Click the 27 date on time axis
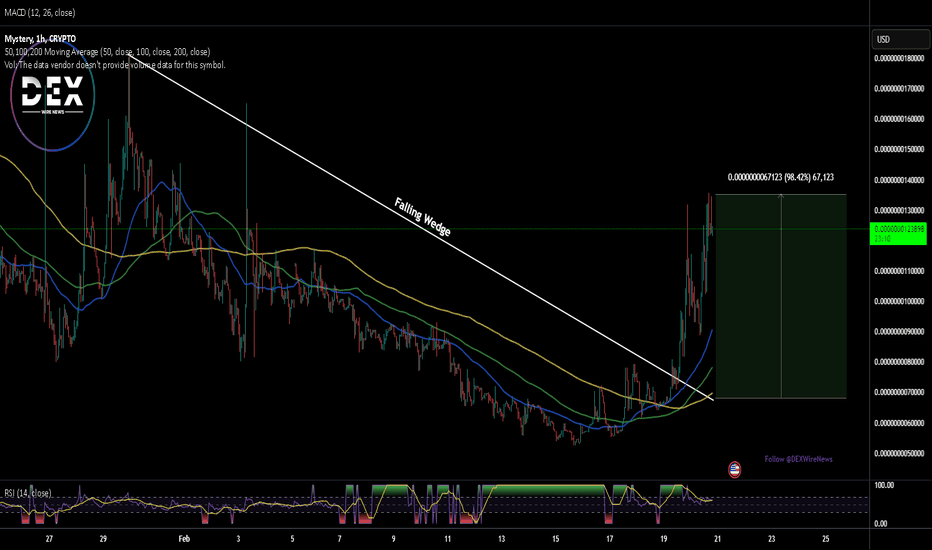The height and width of the screenshot is (550, 932). (x=49, y=539)
